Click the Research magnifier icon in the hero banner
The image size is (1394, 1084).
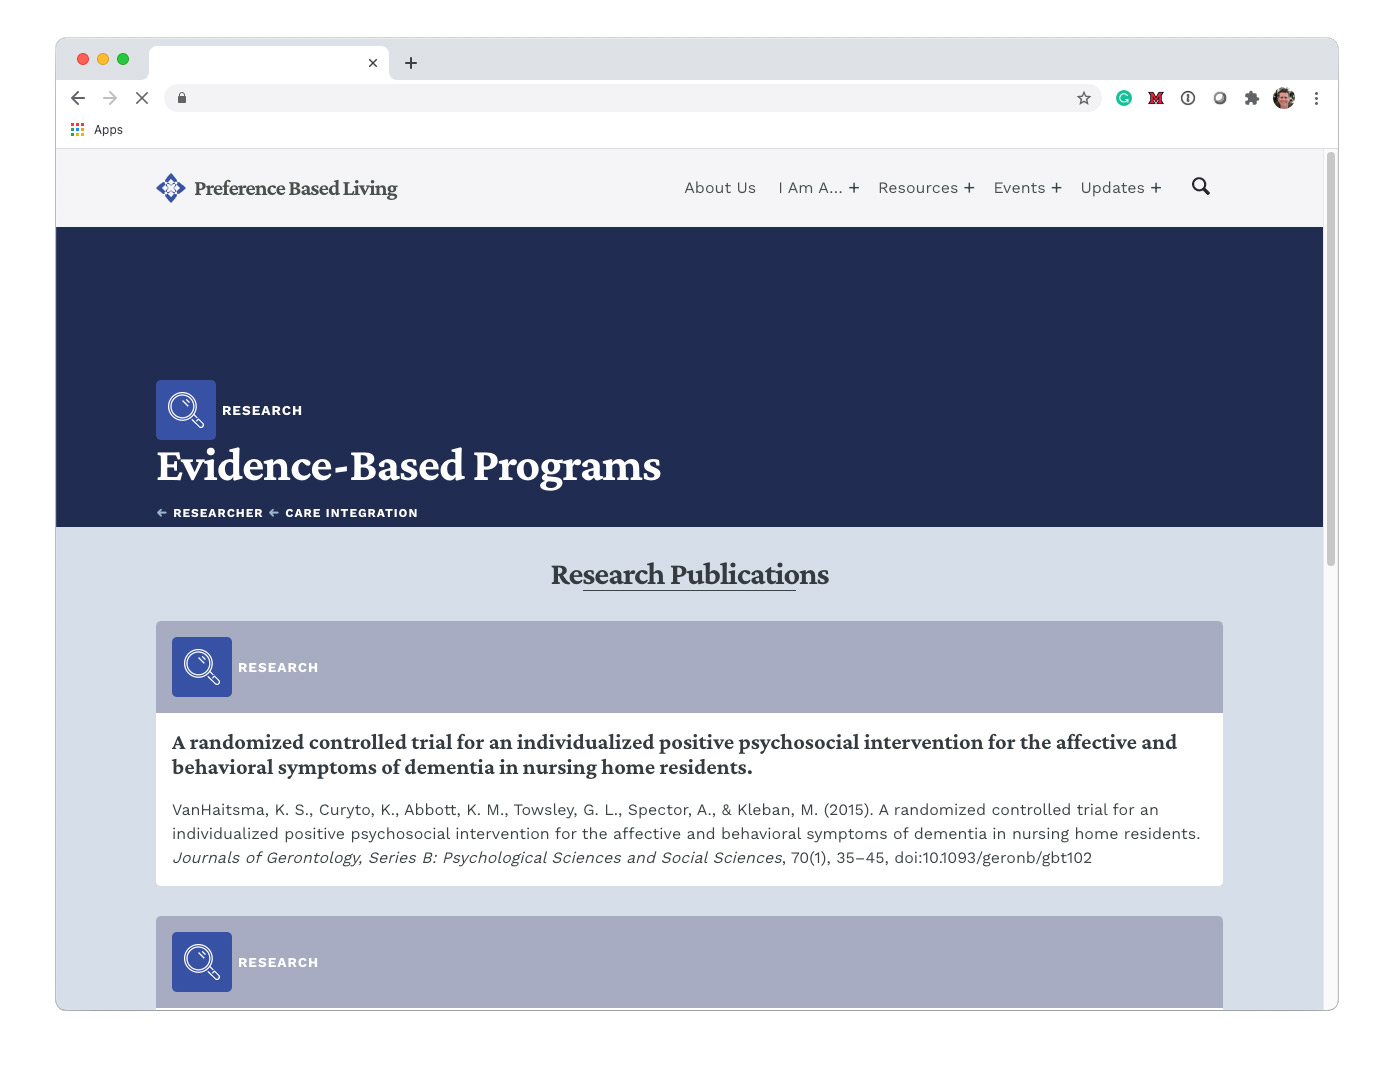pos(186,410)
